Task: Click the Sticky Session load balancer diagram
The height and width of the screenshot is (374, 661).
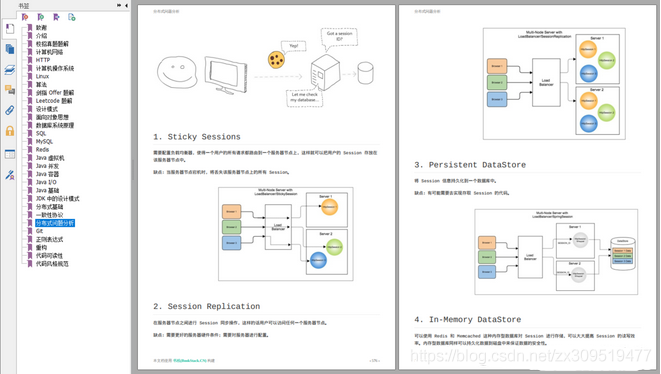Action: 286,234
